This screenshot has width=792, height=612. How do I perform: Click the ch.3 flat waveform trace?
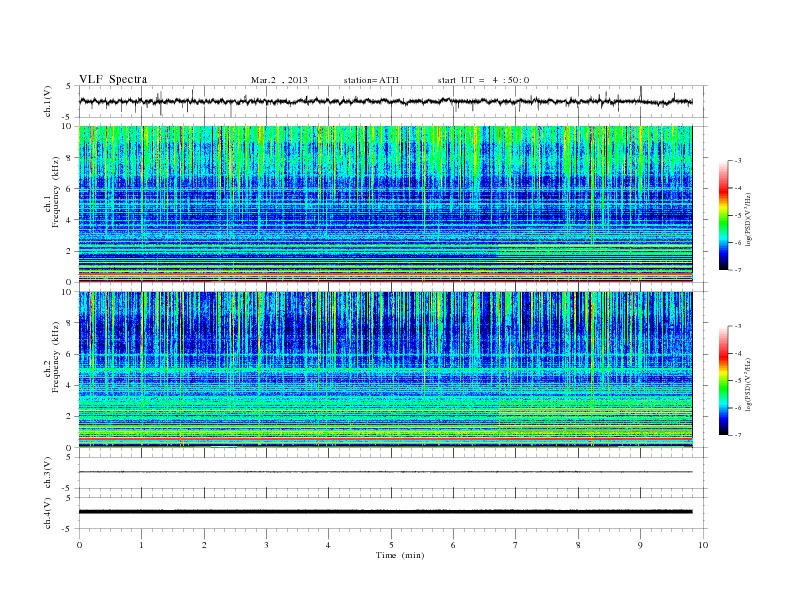(x=385, y=472)
